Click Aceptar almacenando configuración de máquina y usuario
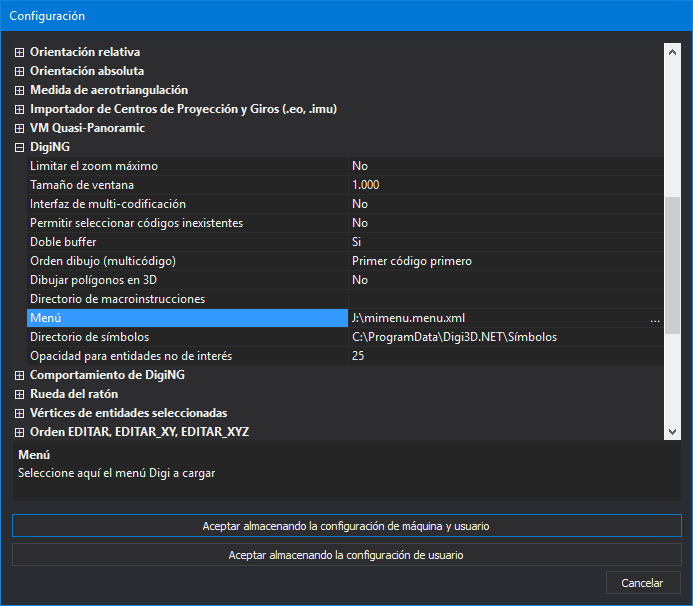693x606 pixels. click(x=346, y=526)
